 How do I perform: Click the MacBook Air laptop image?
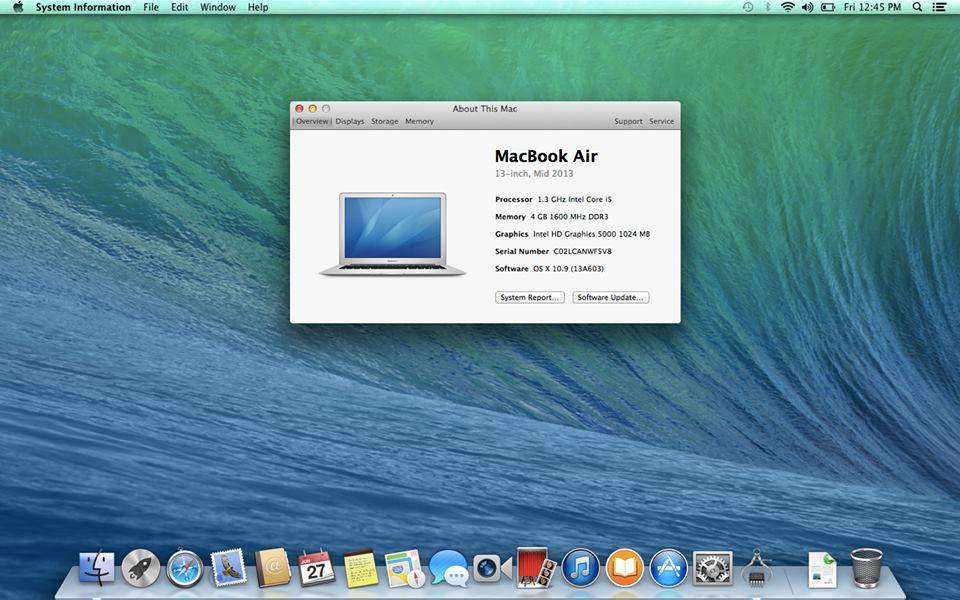392,234
